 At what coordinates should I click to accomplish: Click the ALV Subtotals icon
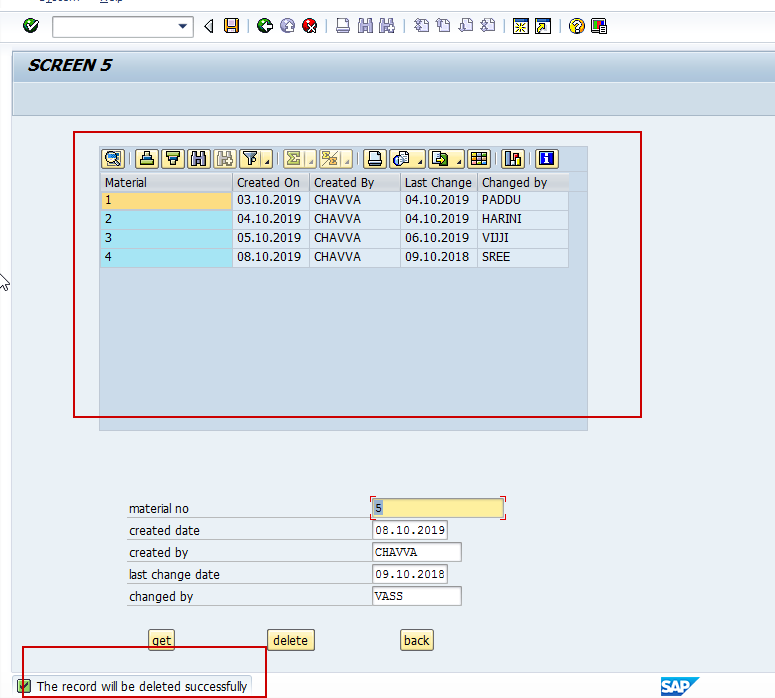coord(330,159)
